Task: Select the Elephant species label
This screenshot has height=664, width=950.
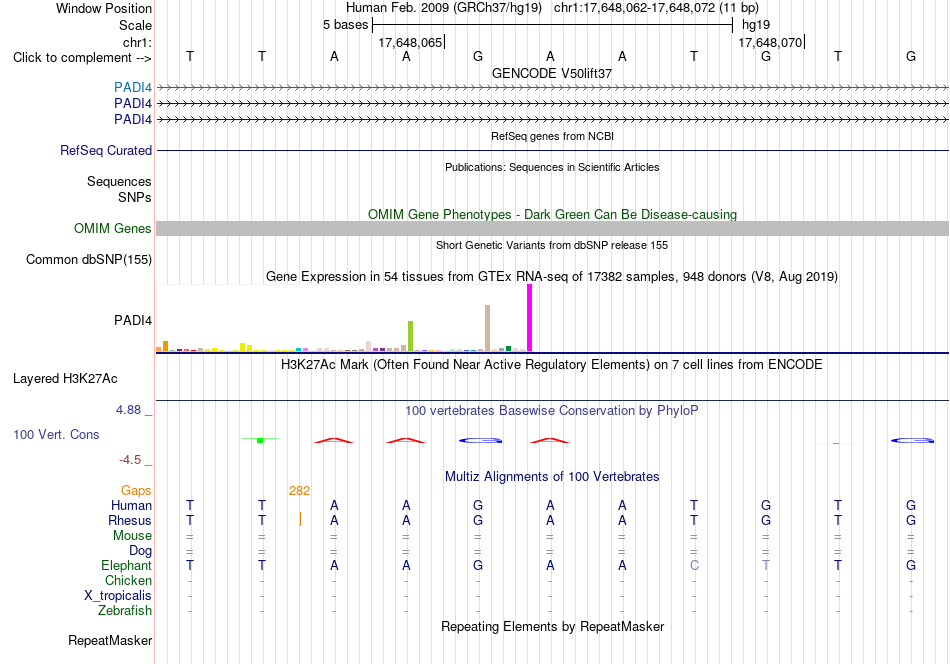Action: tap(127, 565)
